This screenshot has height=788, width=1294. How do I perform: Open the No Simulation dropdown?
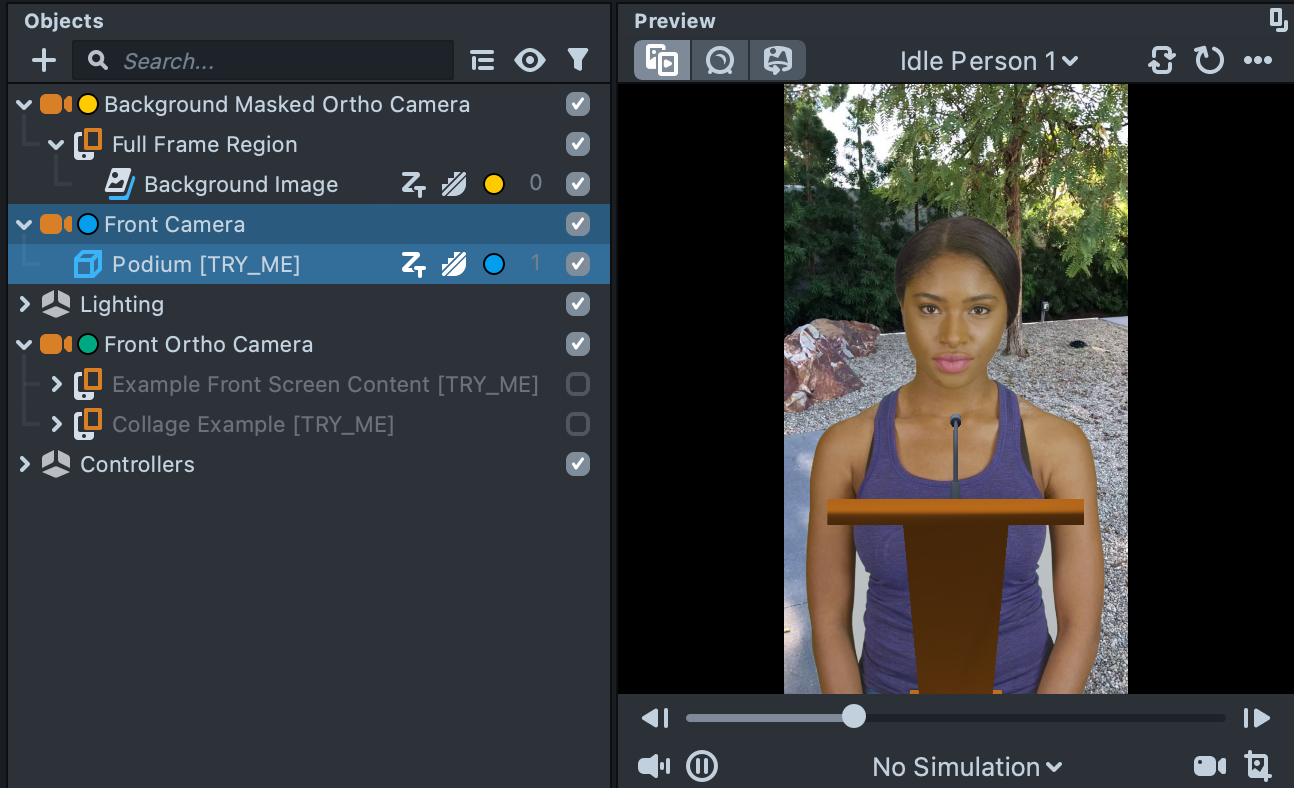[966, 767]
